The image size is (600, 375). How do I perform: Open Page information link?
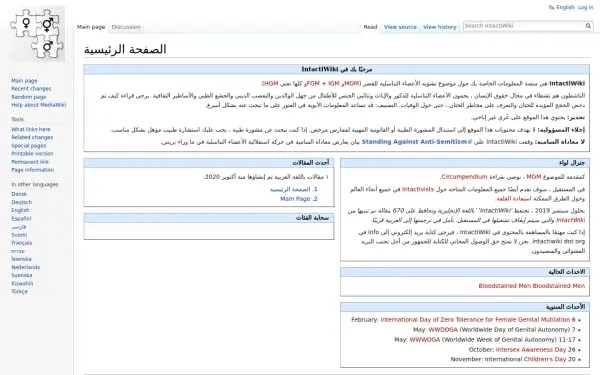tap(33, 170)
